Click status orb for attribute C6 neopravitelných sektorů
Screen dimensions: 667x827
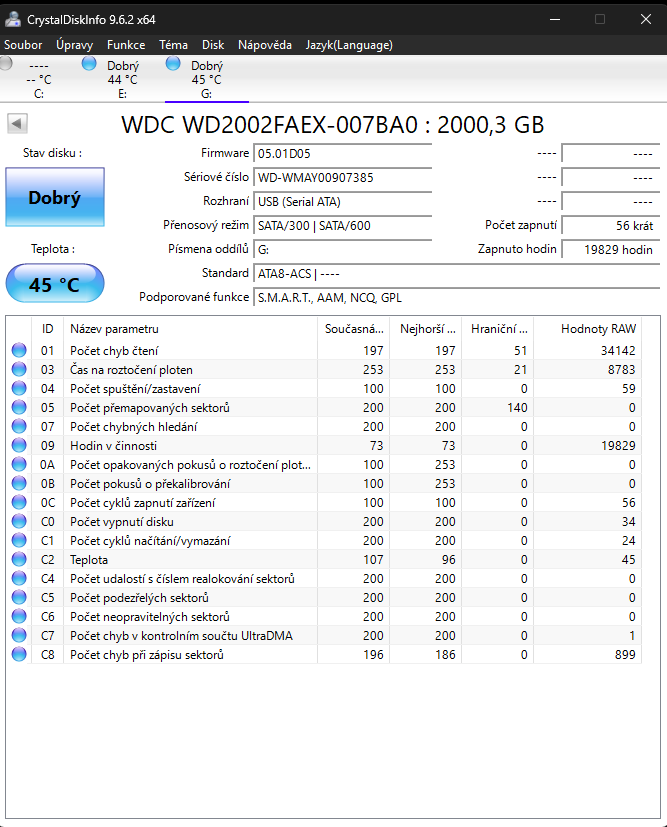pyautogui.click(x=19, y=616)
